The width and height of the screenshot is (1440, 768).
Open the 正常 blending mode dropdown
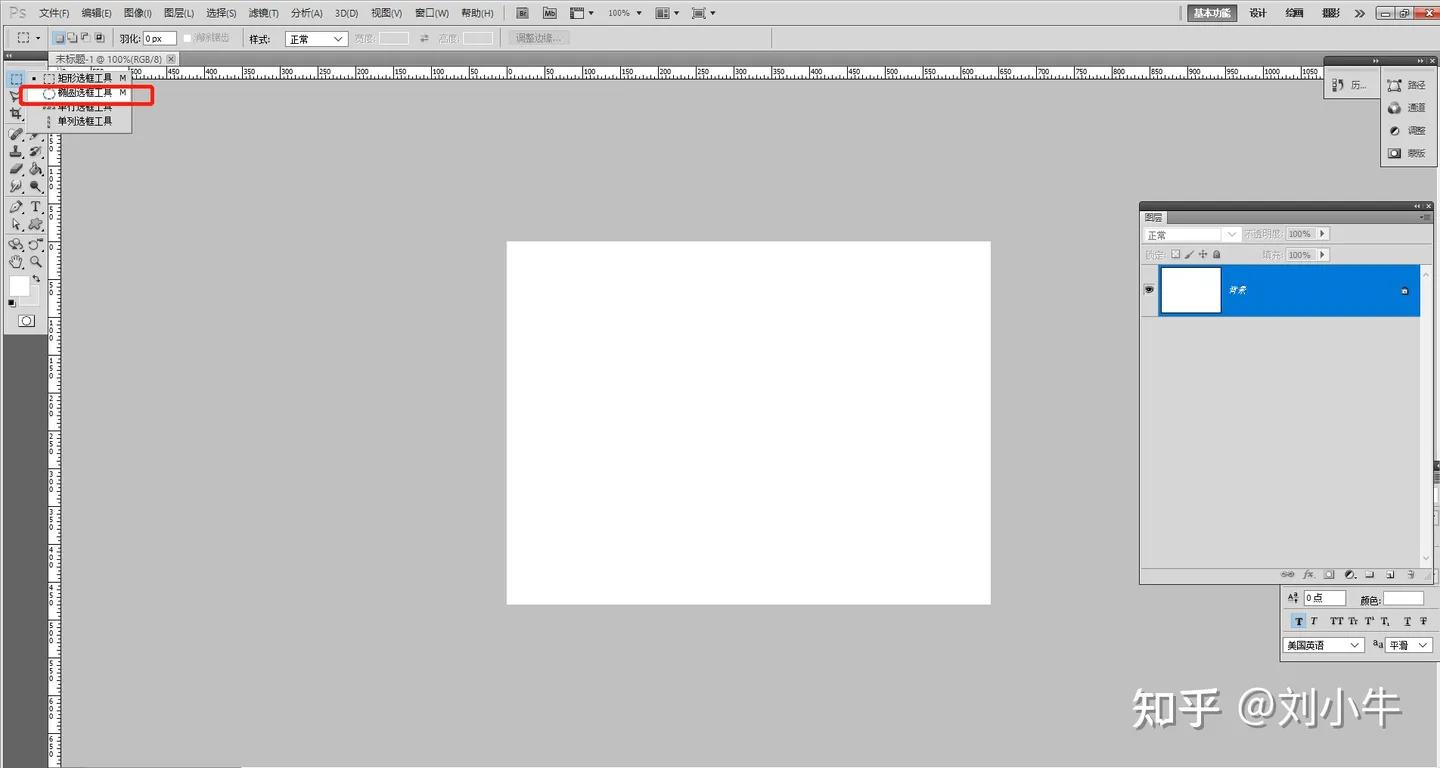(x=1190, y=233)
